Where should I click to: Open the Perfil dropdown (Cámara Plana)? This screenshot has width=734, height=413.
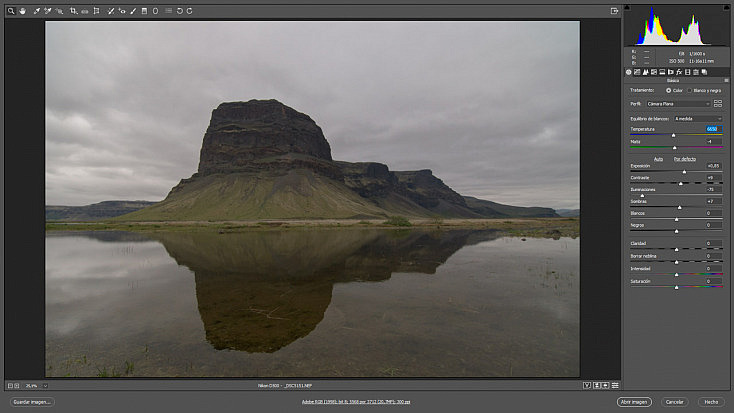[x=678, y=104]
